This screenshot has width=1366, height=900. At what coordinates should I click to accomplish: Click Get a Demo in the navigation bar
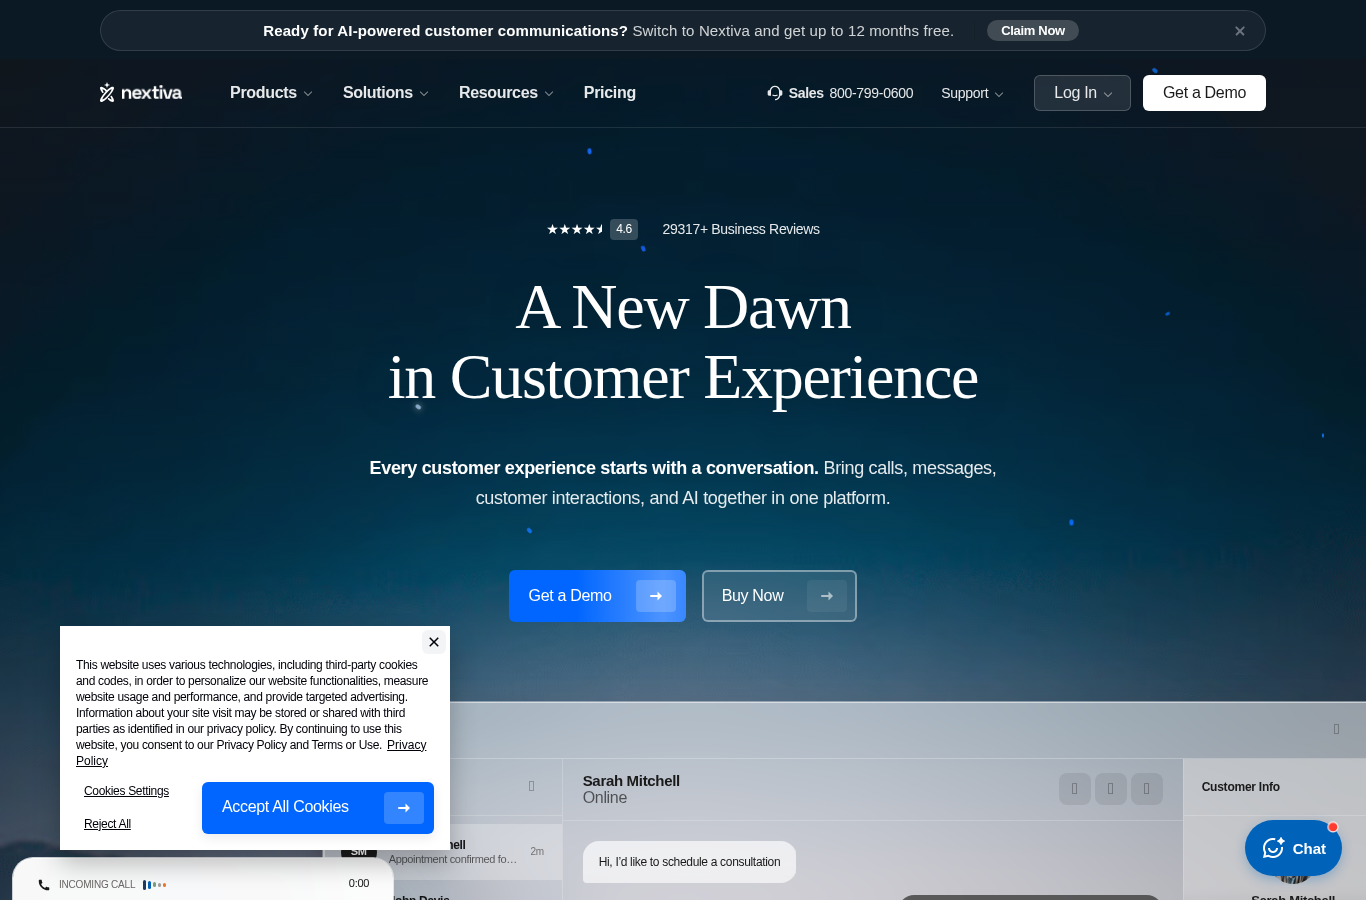(1204, 93)
